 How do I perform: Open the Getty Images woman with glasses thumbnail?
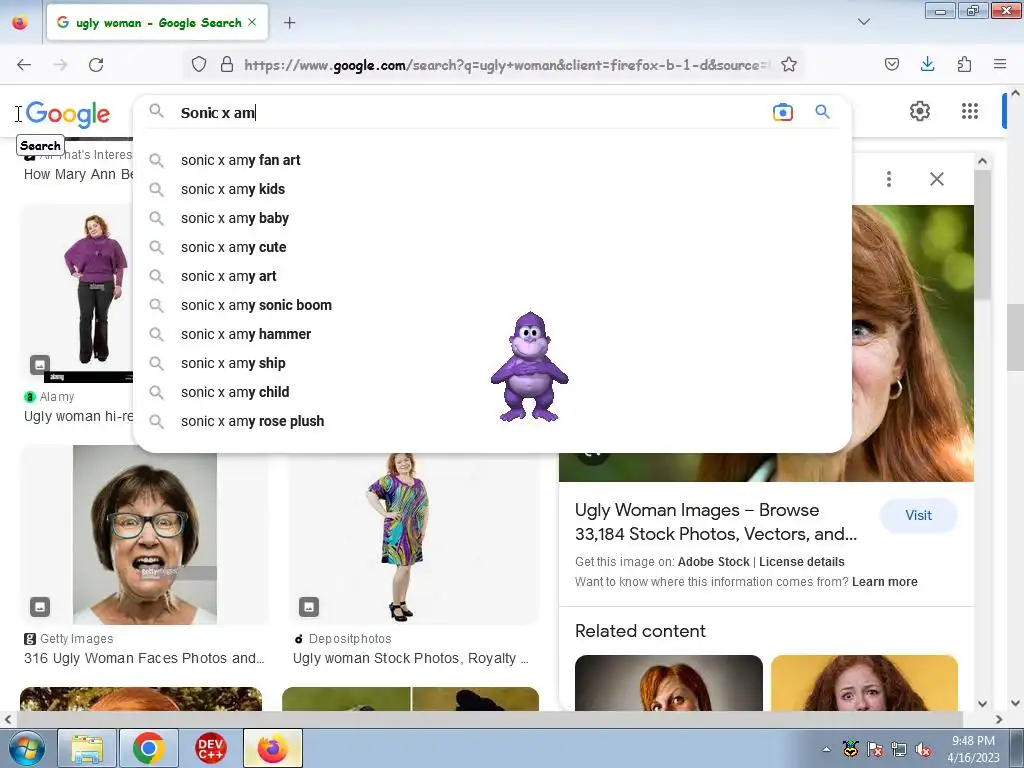144,535
